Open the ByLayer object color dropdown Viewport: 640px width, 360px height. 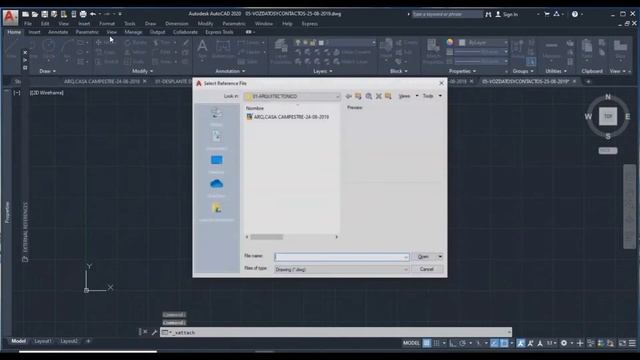click(484, 42)
